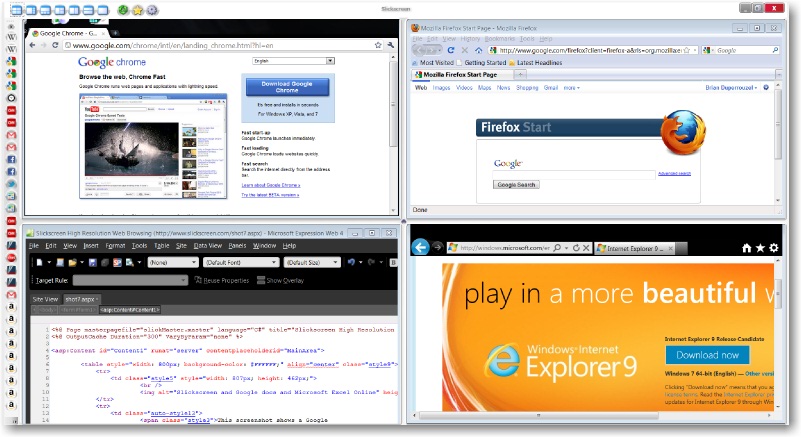Screen dimensions: 801x437
Task: Click Download now on Internet Explorer 9 page
Action: 707,355
